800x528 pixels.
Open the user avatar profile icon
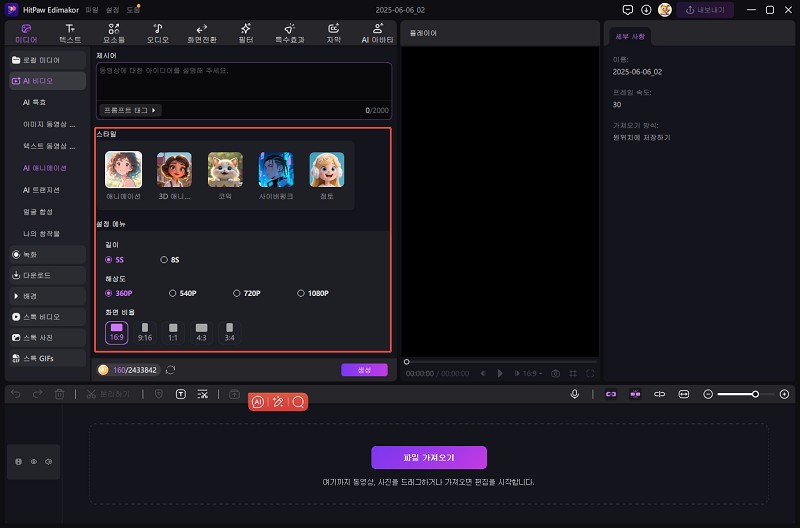664,9
